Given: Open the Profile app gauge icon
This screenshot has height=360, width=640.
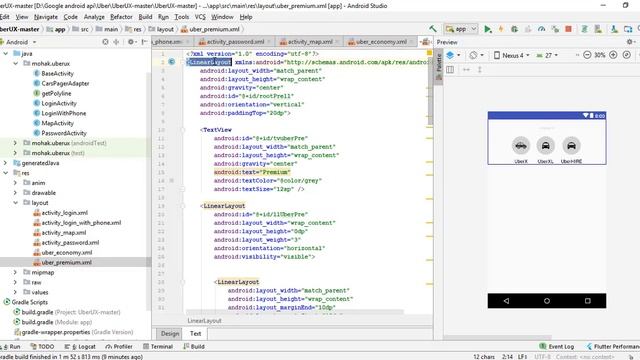Looking at the screenshot, I should point(542,29).
